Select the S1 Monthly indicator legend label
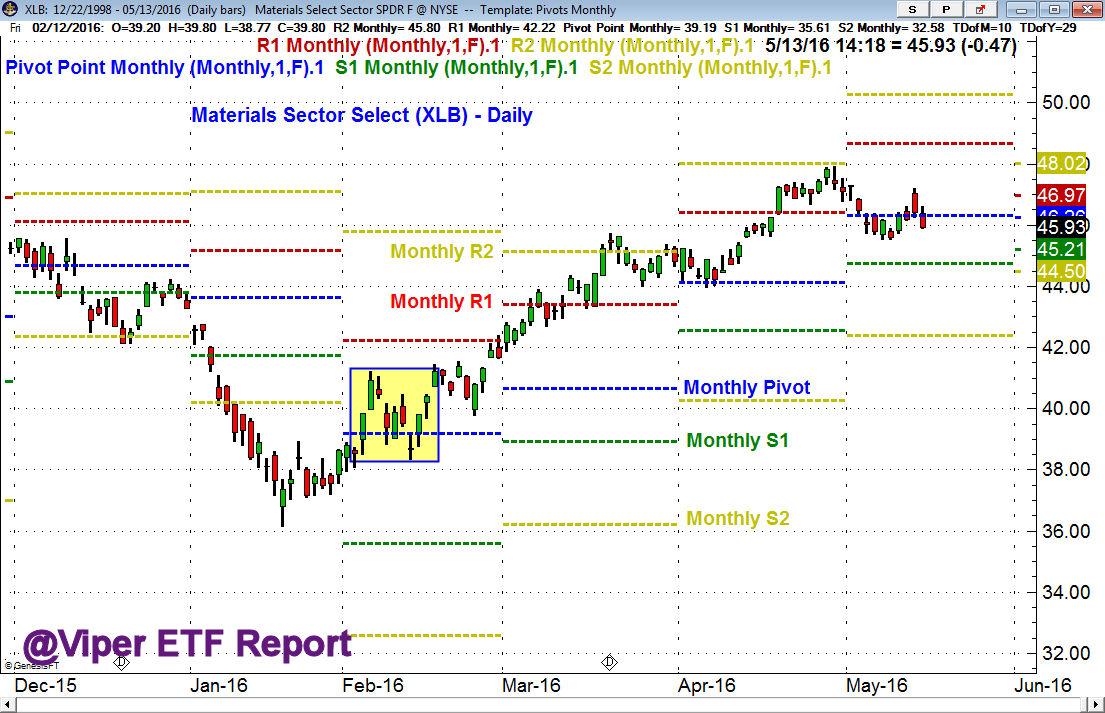Screen dimensions: 1105x713 click(457, 68)
